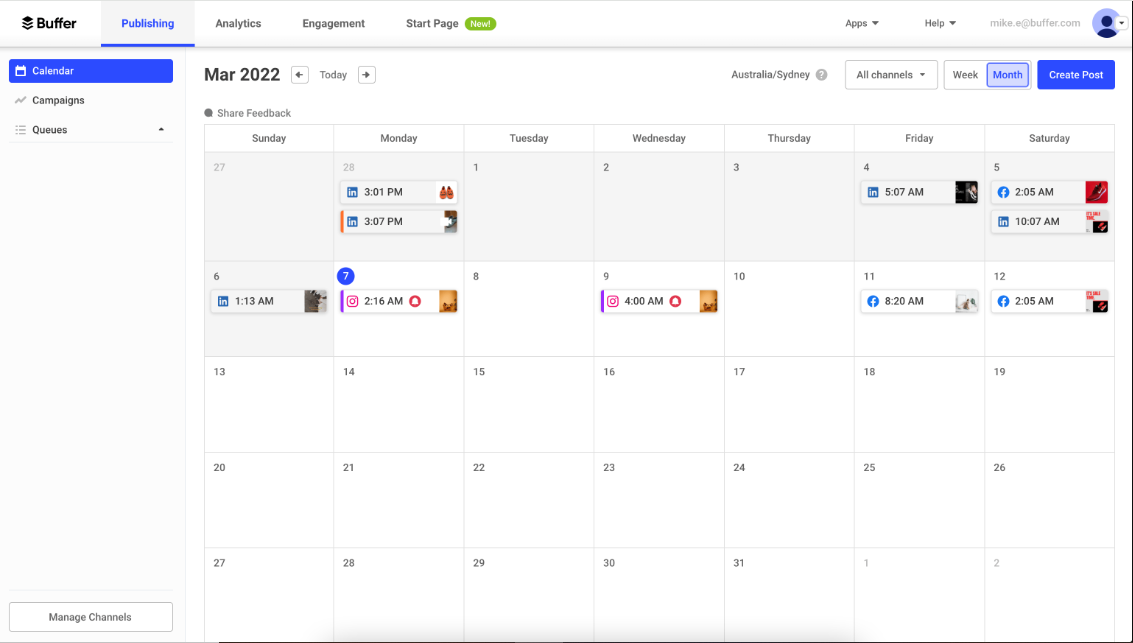Viewport: 1133px width, 643px height.
Task: Click the Manage Channels button
Action: point(90,617)
